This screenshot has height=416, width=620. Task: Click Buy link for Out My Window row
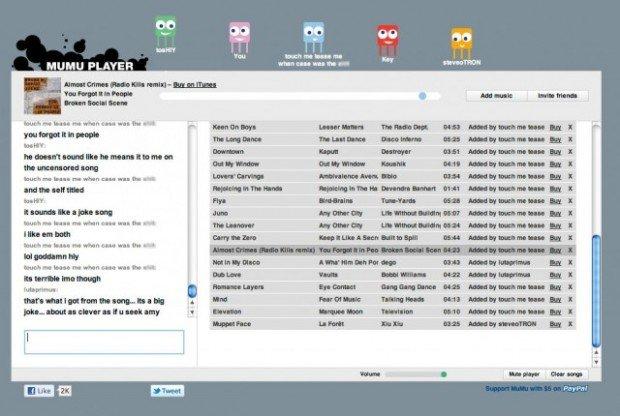coord(555,164)
